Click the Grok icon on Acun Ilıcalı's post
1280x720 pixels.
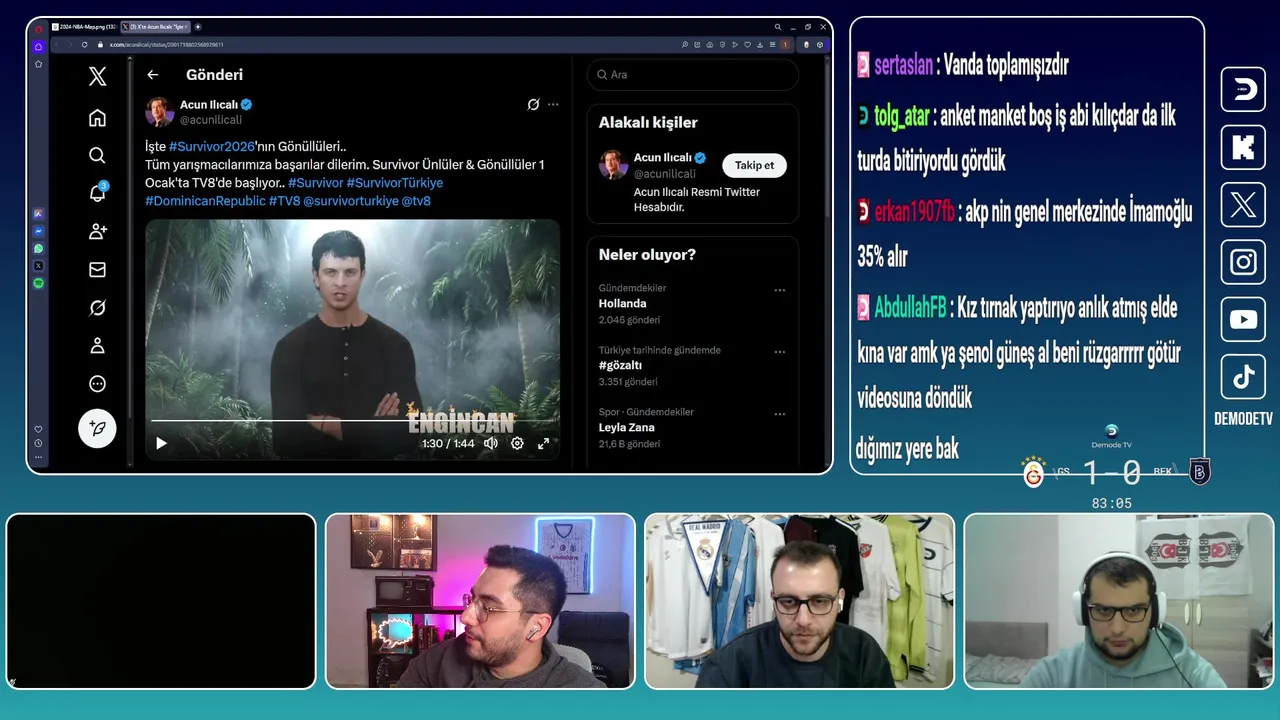[533, 104]
